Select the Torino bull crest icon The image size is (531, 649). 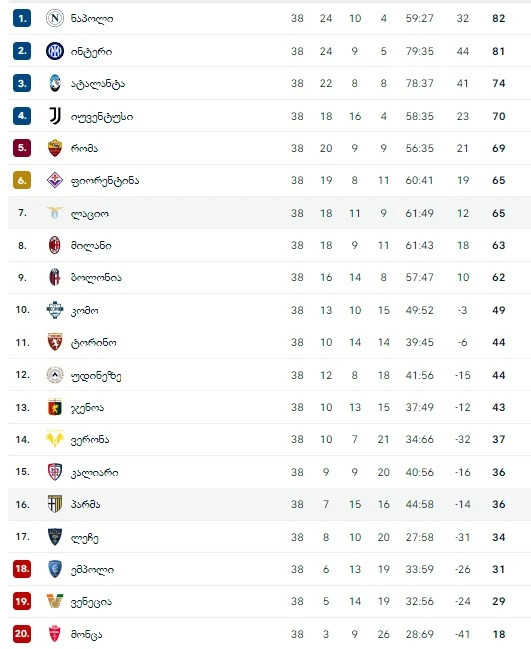(55, 342)
